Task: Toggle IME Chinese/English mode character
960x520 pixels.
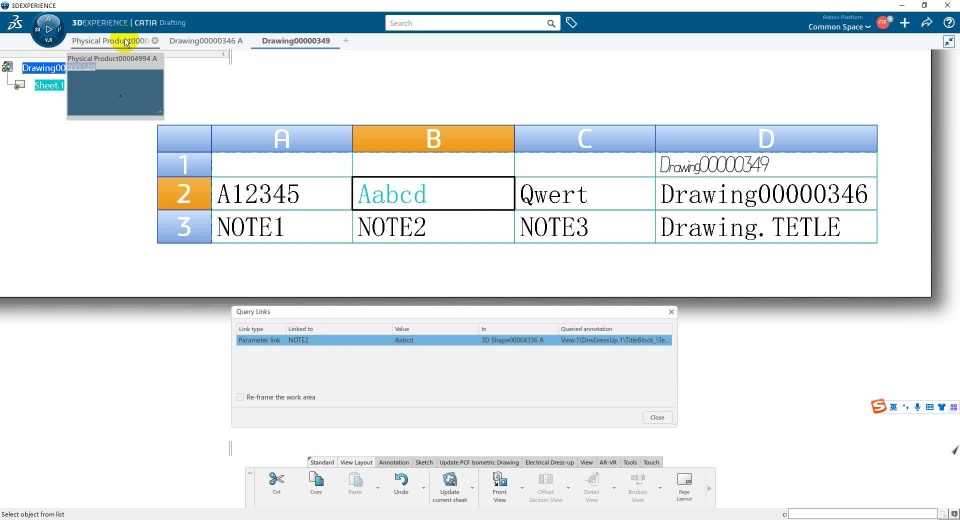Action: click(893, 407)
